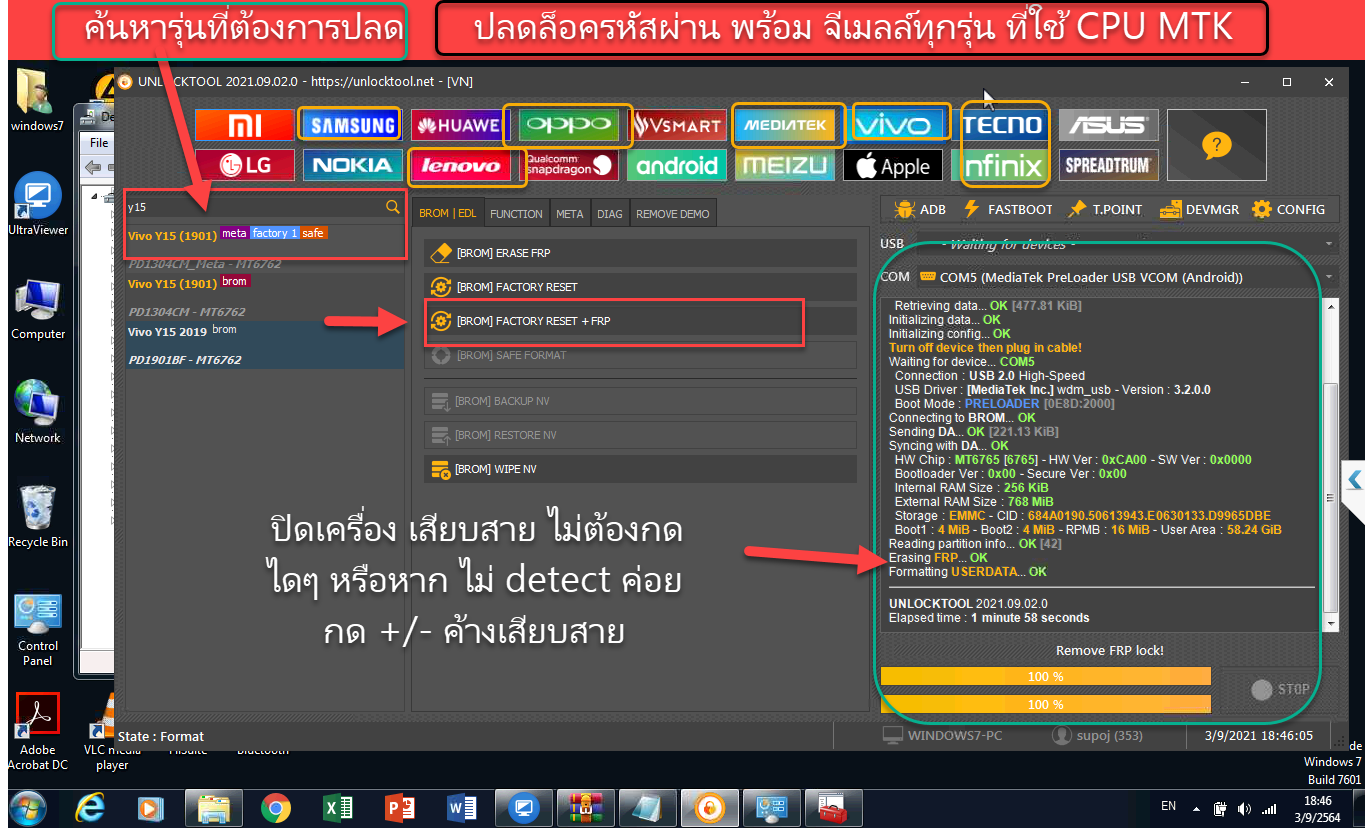Select the Xiaomi MI brand logo
This screenshot has width=1365, height=828.
coord(245,125)
